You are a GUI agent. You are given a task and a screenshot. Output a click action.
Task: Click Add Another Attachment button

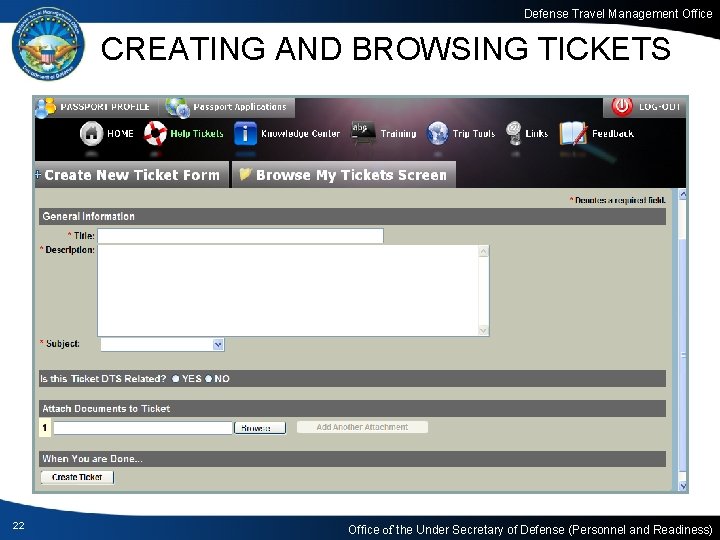362,427
